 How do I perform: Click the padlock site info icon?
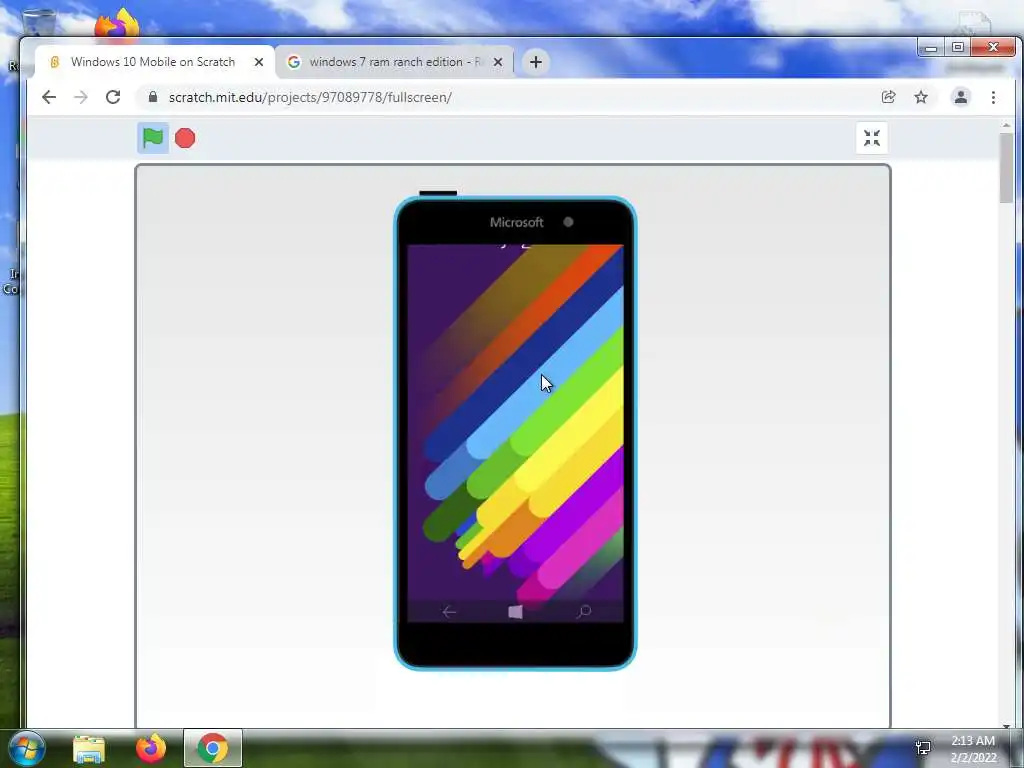click(153, 97)
